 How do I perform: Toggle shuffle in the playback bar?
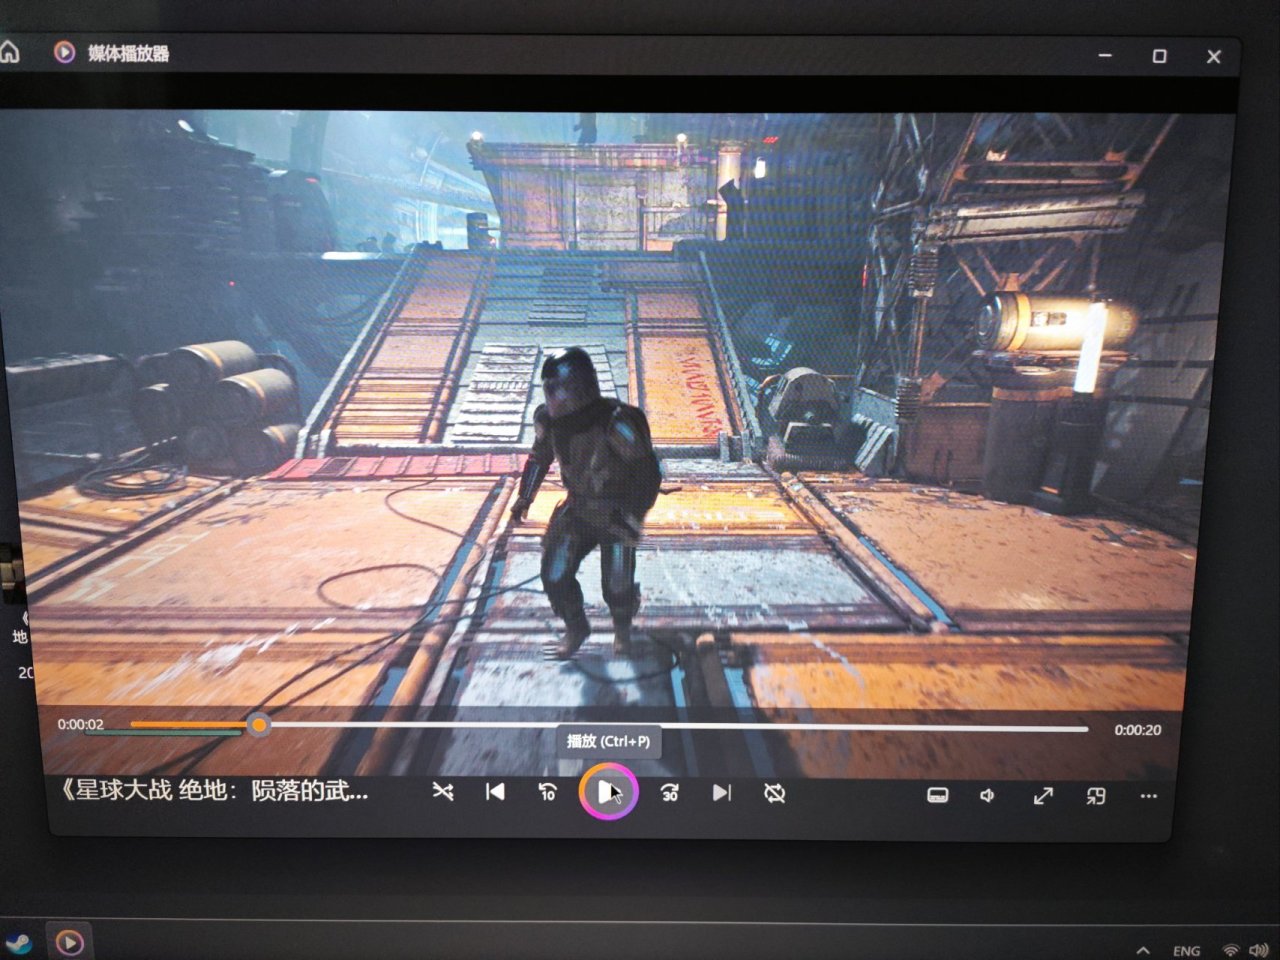443,792
